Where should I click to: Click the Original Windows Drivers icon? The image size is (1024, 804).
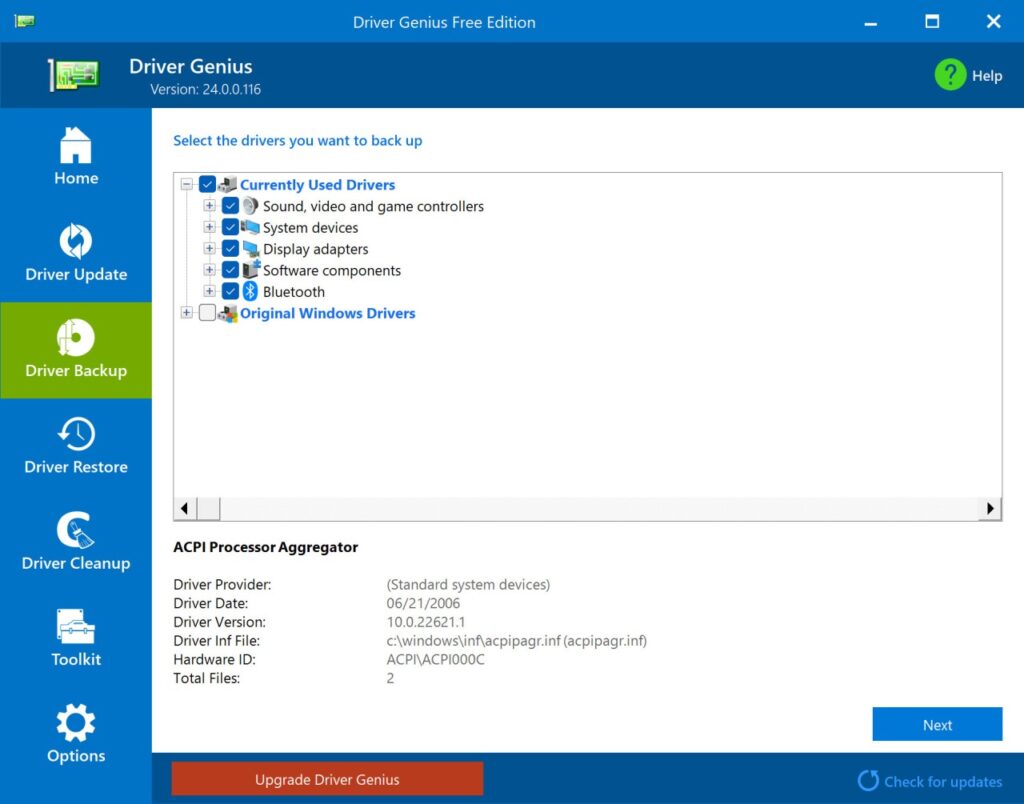click(x=227, y=314)
